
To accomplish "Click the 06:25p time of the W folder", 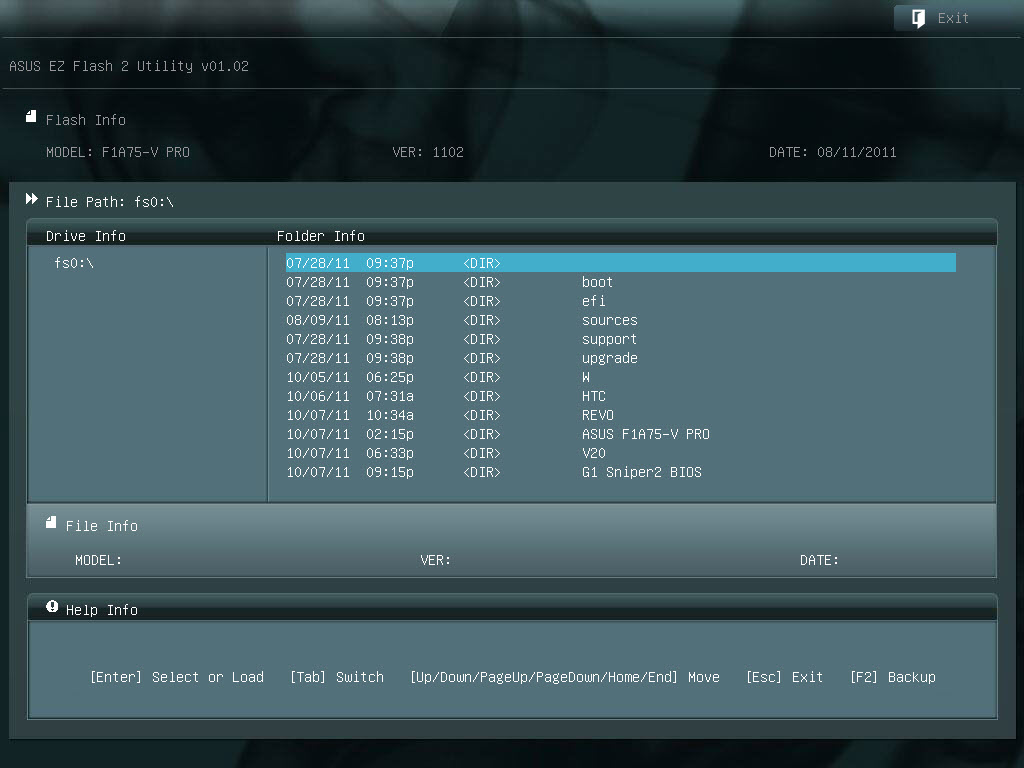I will pos(390,377).
